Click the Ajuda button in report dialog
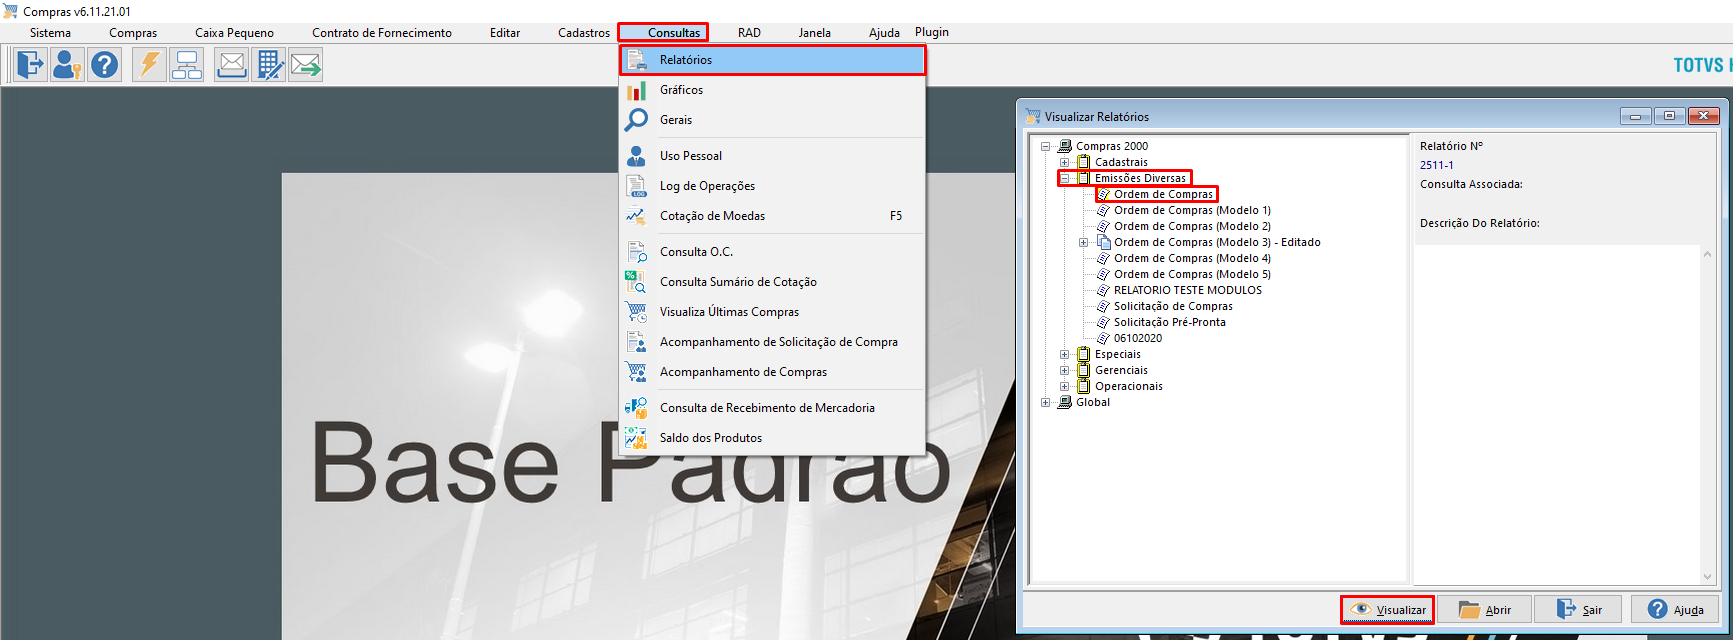1733x640 pixels. [x=1675, y=609]
